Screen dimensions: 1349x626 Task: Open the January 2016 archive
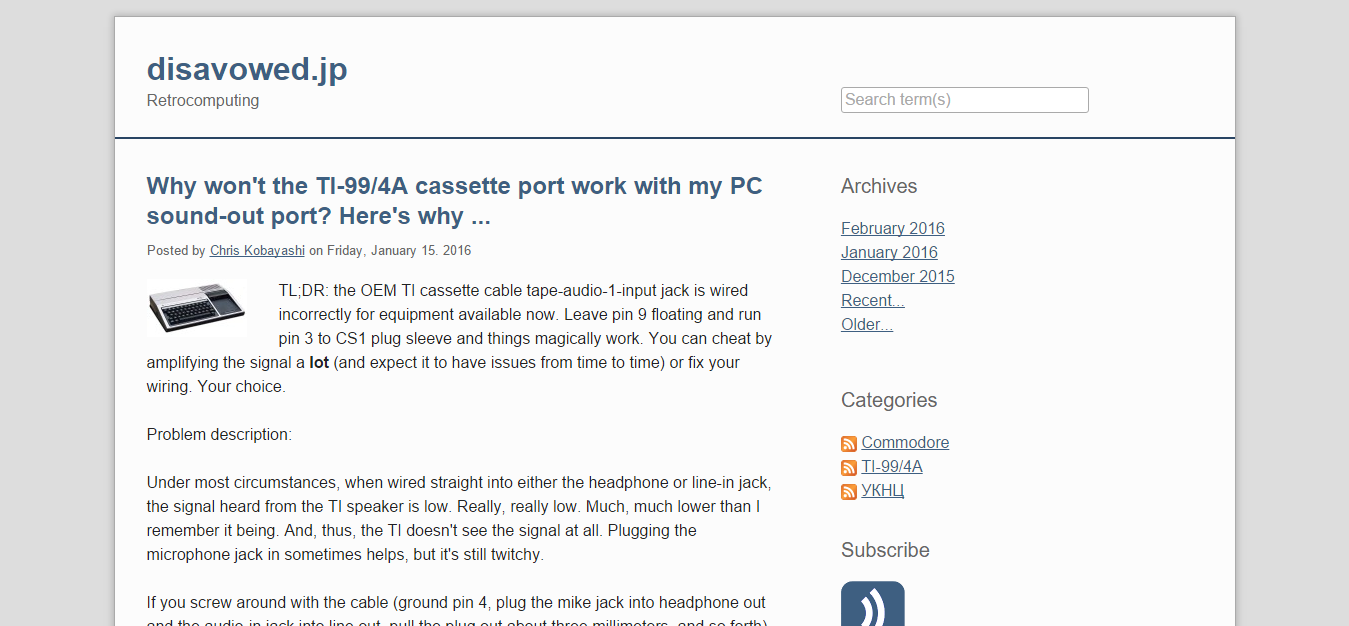[x=889, y=252]
